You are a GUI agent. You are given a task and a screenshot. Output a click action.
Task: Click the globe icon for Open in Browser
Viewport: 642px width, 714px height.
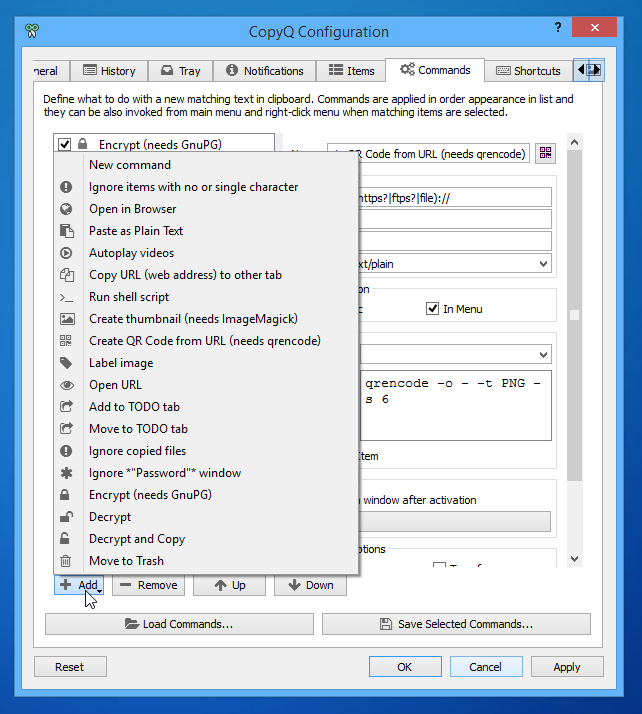[x=66, y=209]
